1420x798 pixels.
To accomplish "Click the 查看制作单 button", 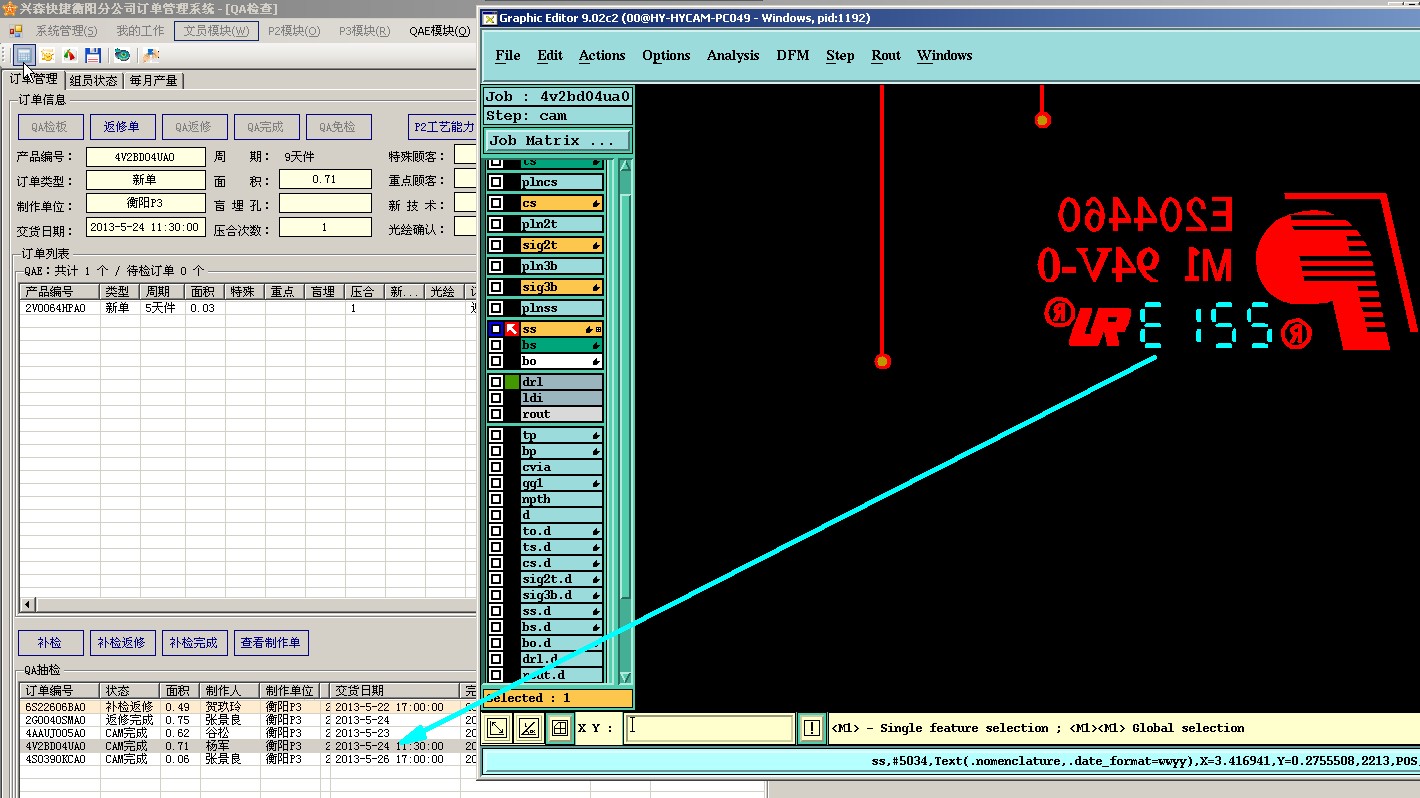I will (x=271, y=643).
